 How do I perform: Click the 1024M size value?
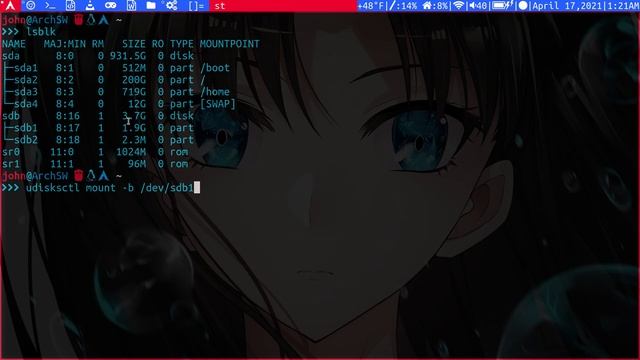click(x=131, y=152)
